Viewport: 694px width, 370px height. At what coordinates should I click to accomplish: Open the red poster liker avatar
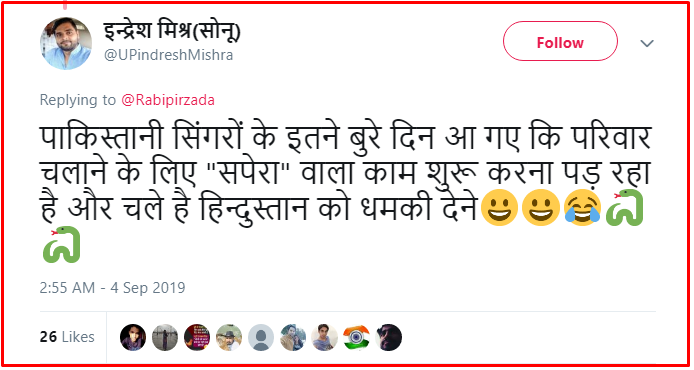197,338
